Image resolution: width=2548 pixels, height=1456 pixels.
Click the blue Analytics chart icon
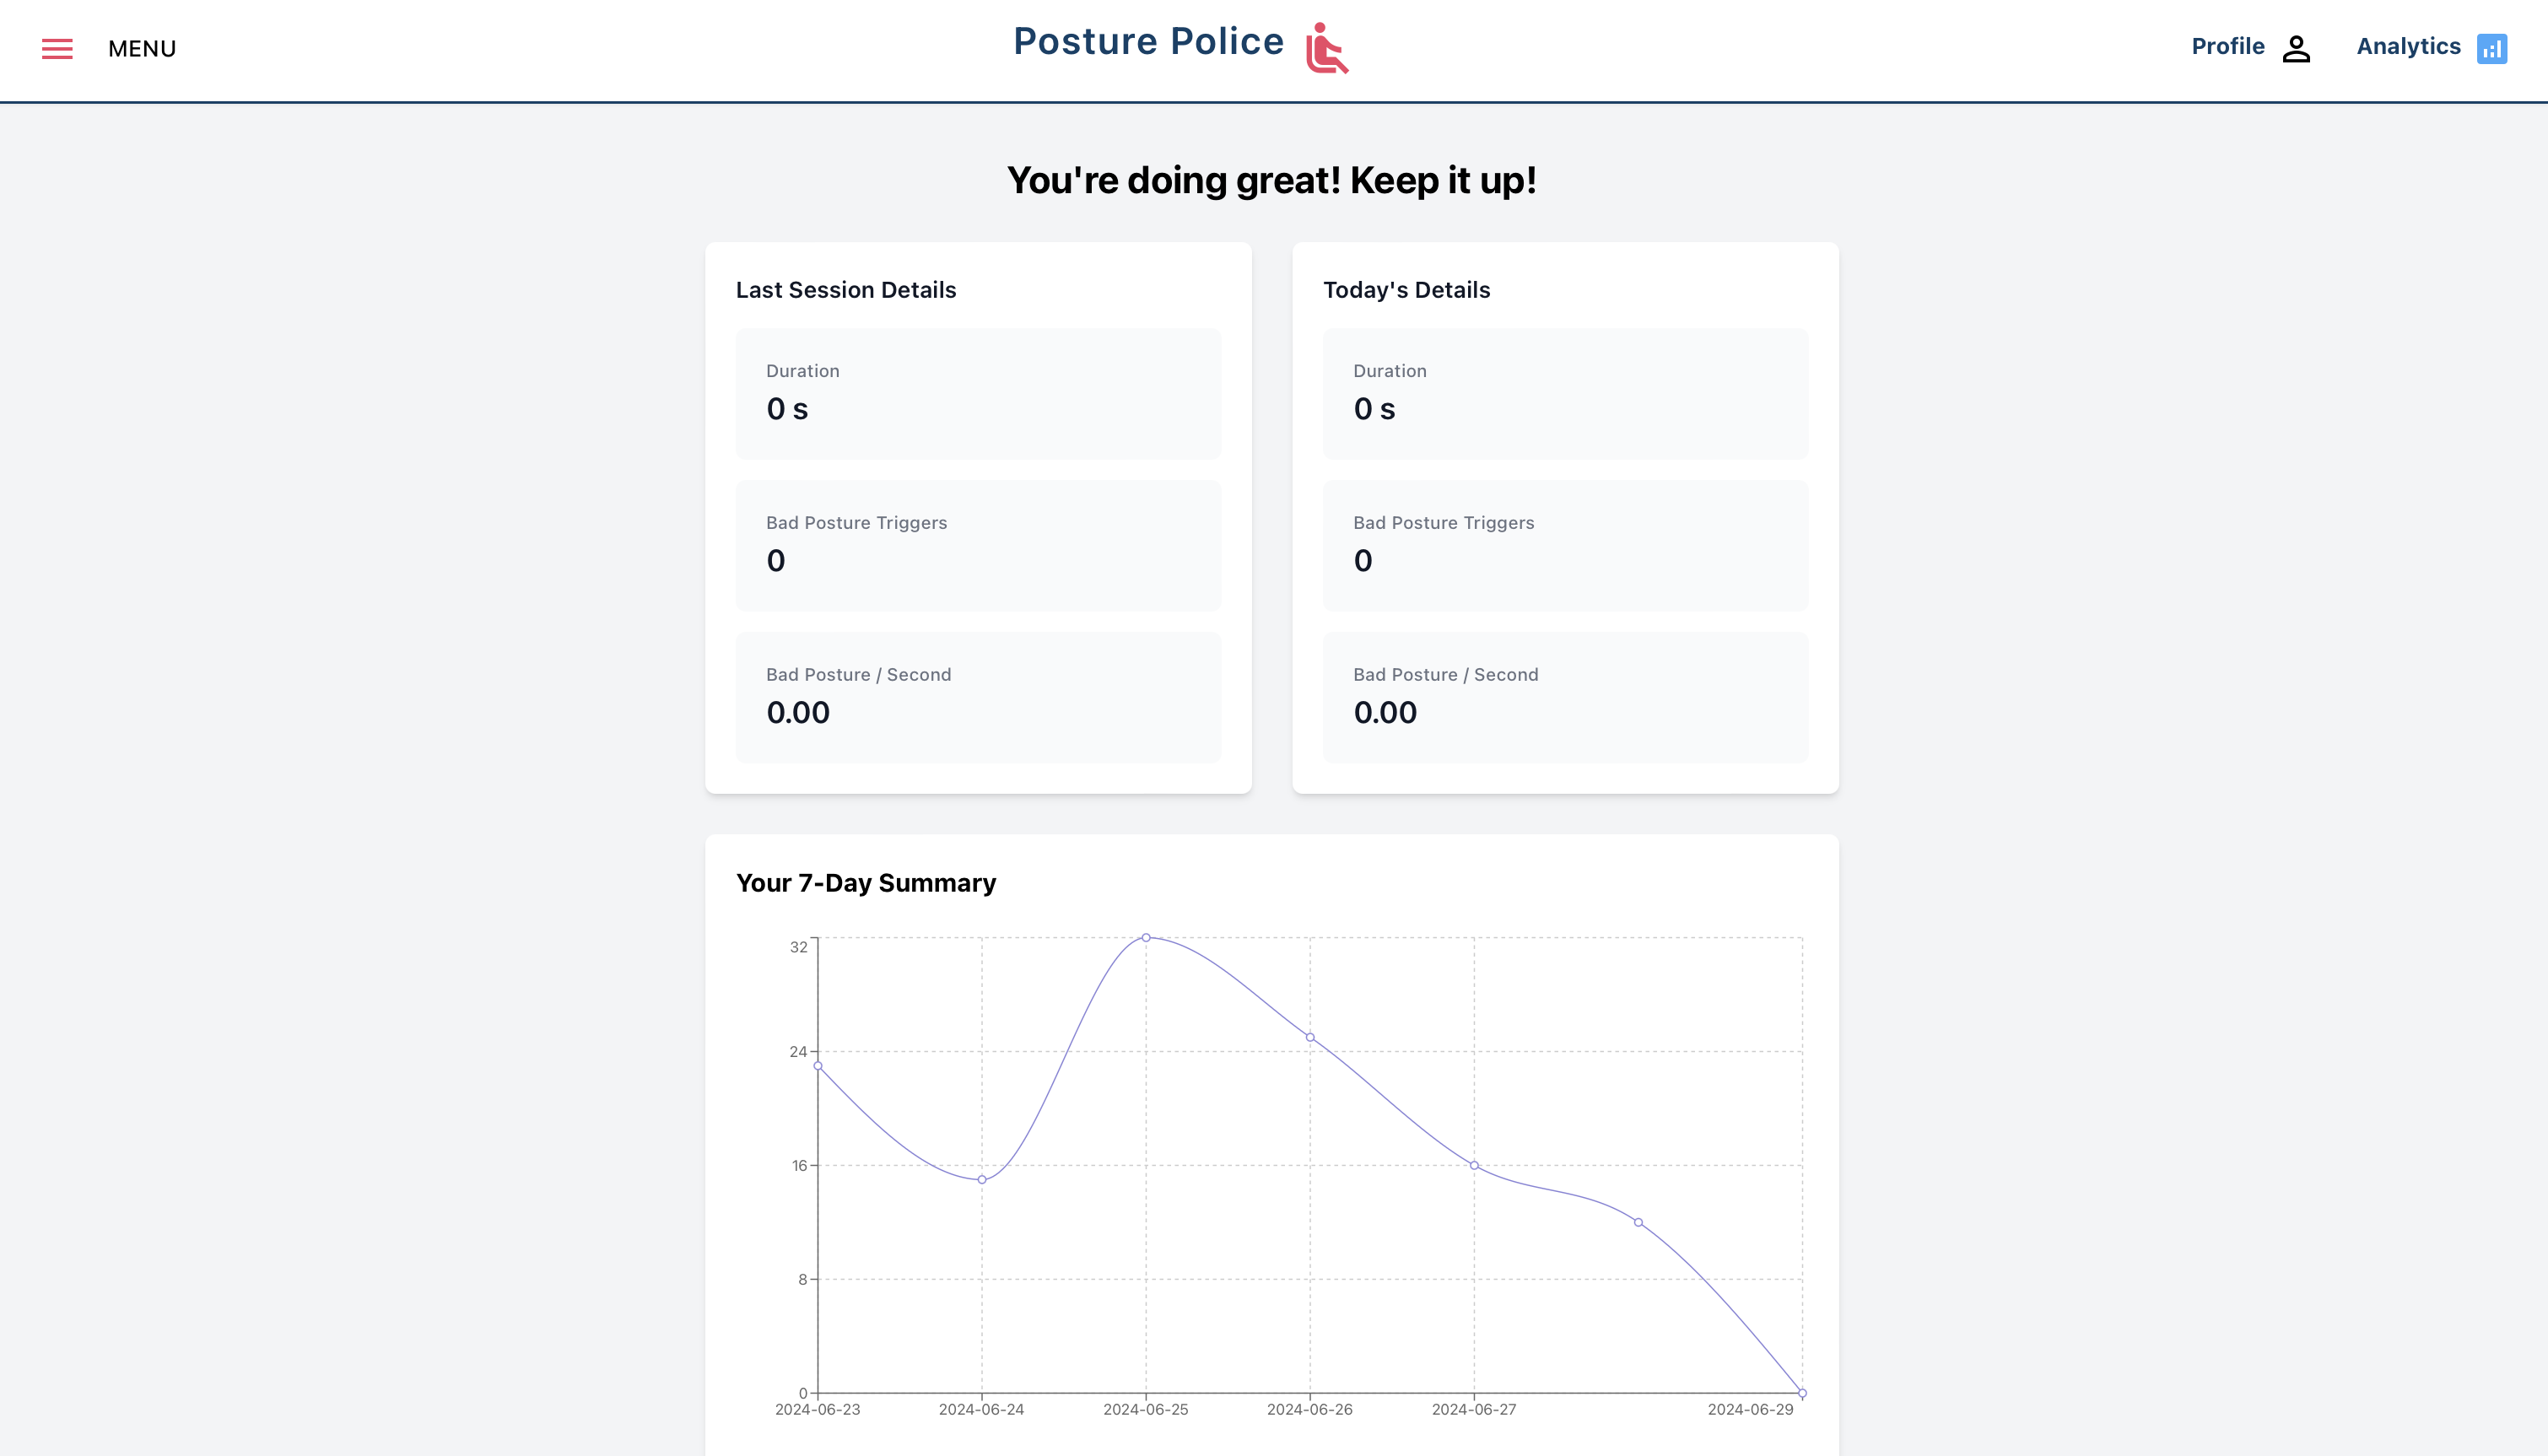pos(2491,49)
